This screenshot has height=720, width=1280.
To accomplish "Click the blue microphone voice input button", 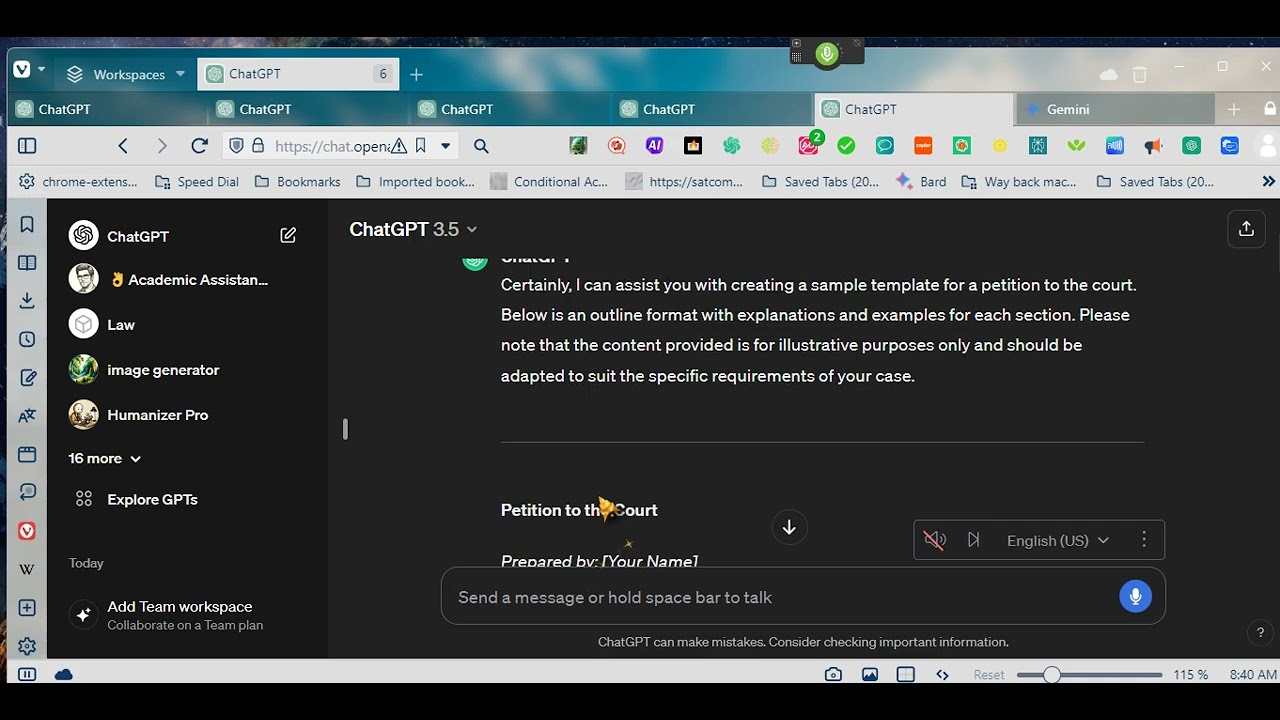I will coord(1135,597).
